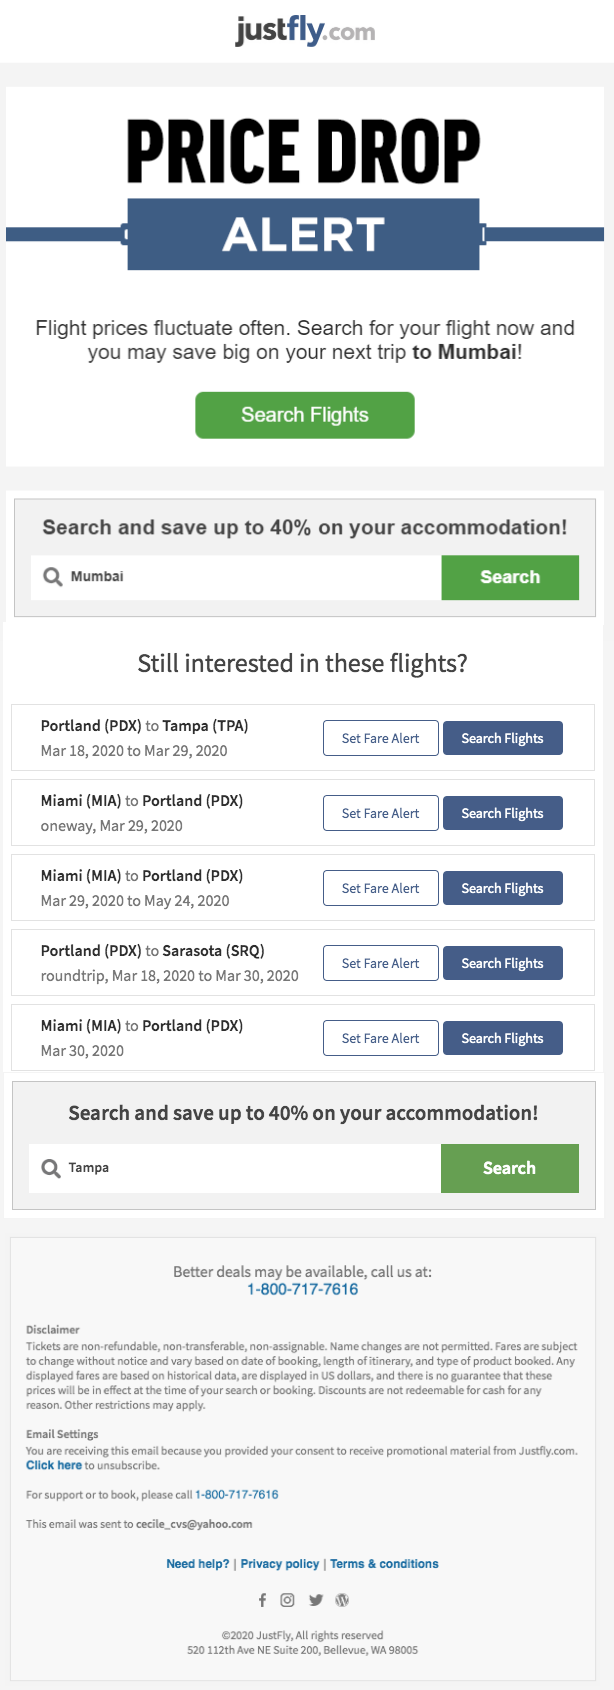This screenshot has height=1690, width=614.
Task: Search Flights for Mar 30 Miami to Portland
Action: [x=503, y=1038]
